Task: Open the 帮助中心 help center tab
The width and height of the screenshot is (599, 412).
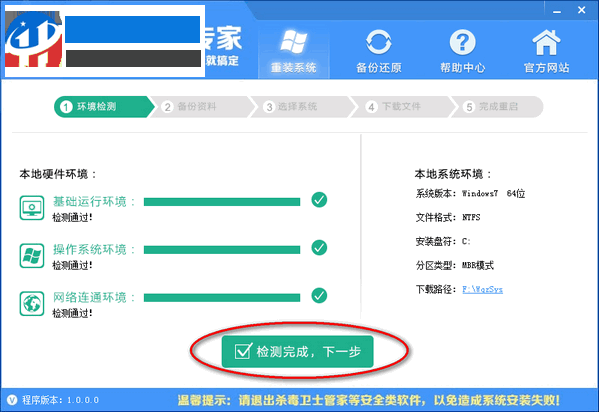Action: pos(463,51)
